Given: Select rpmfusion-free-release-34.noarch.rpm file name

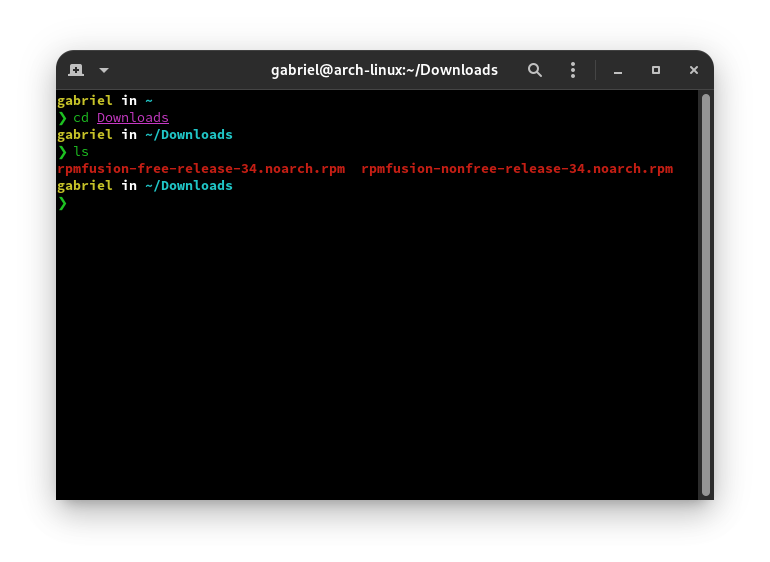Looking at the screenshot, I should (201, 169).
